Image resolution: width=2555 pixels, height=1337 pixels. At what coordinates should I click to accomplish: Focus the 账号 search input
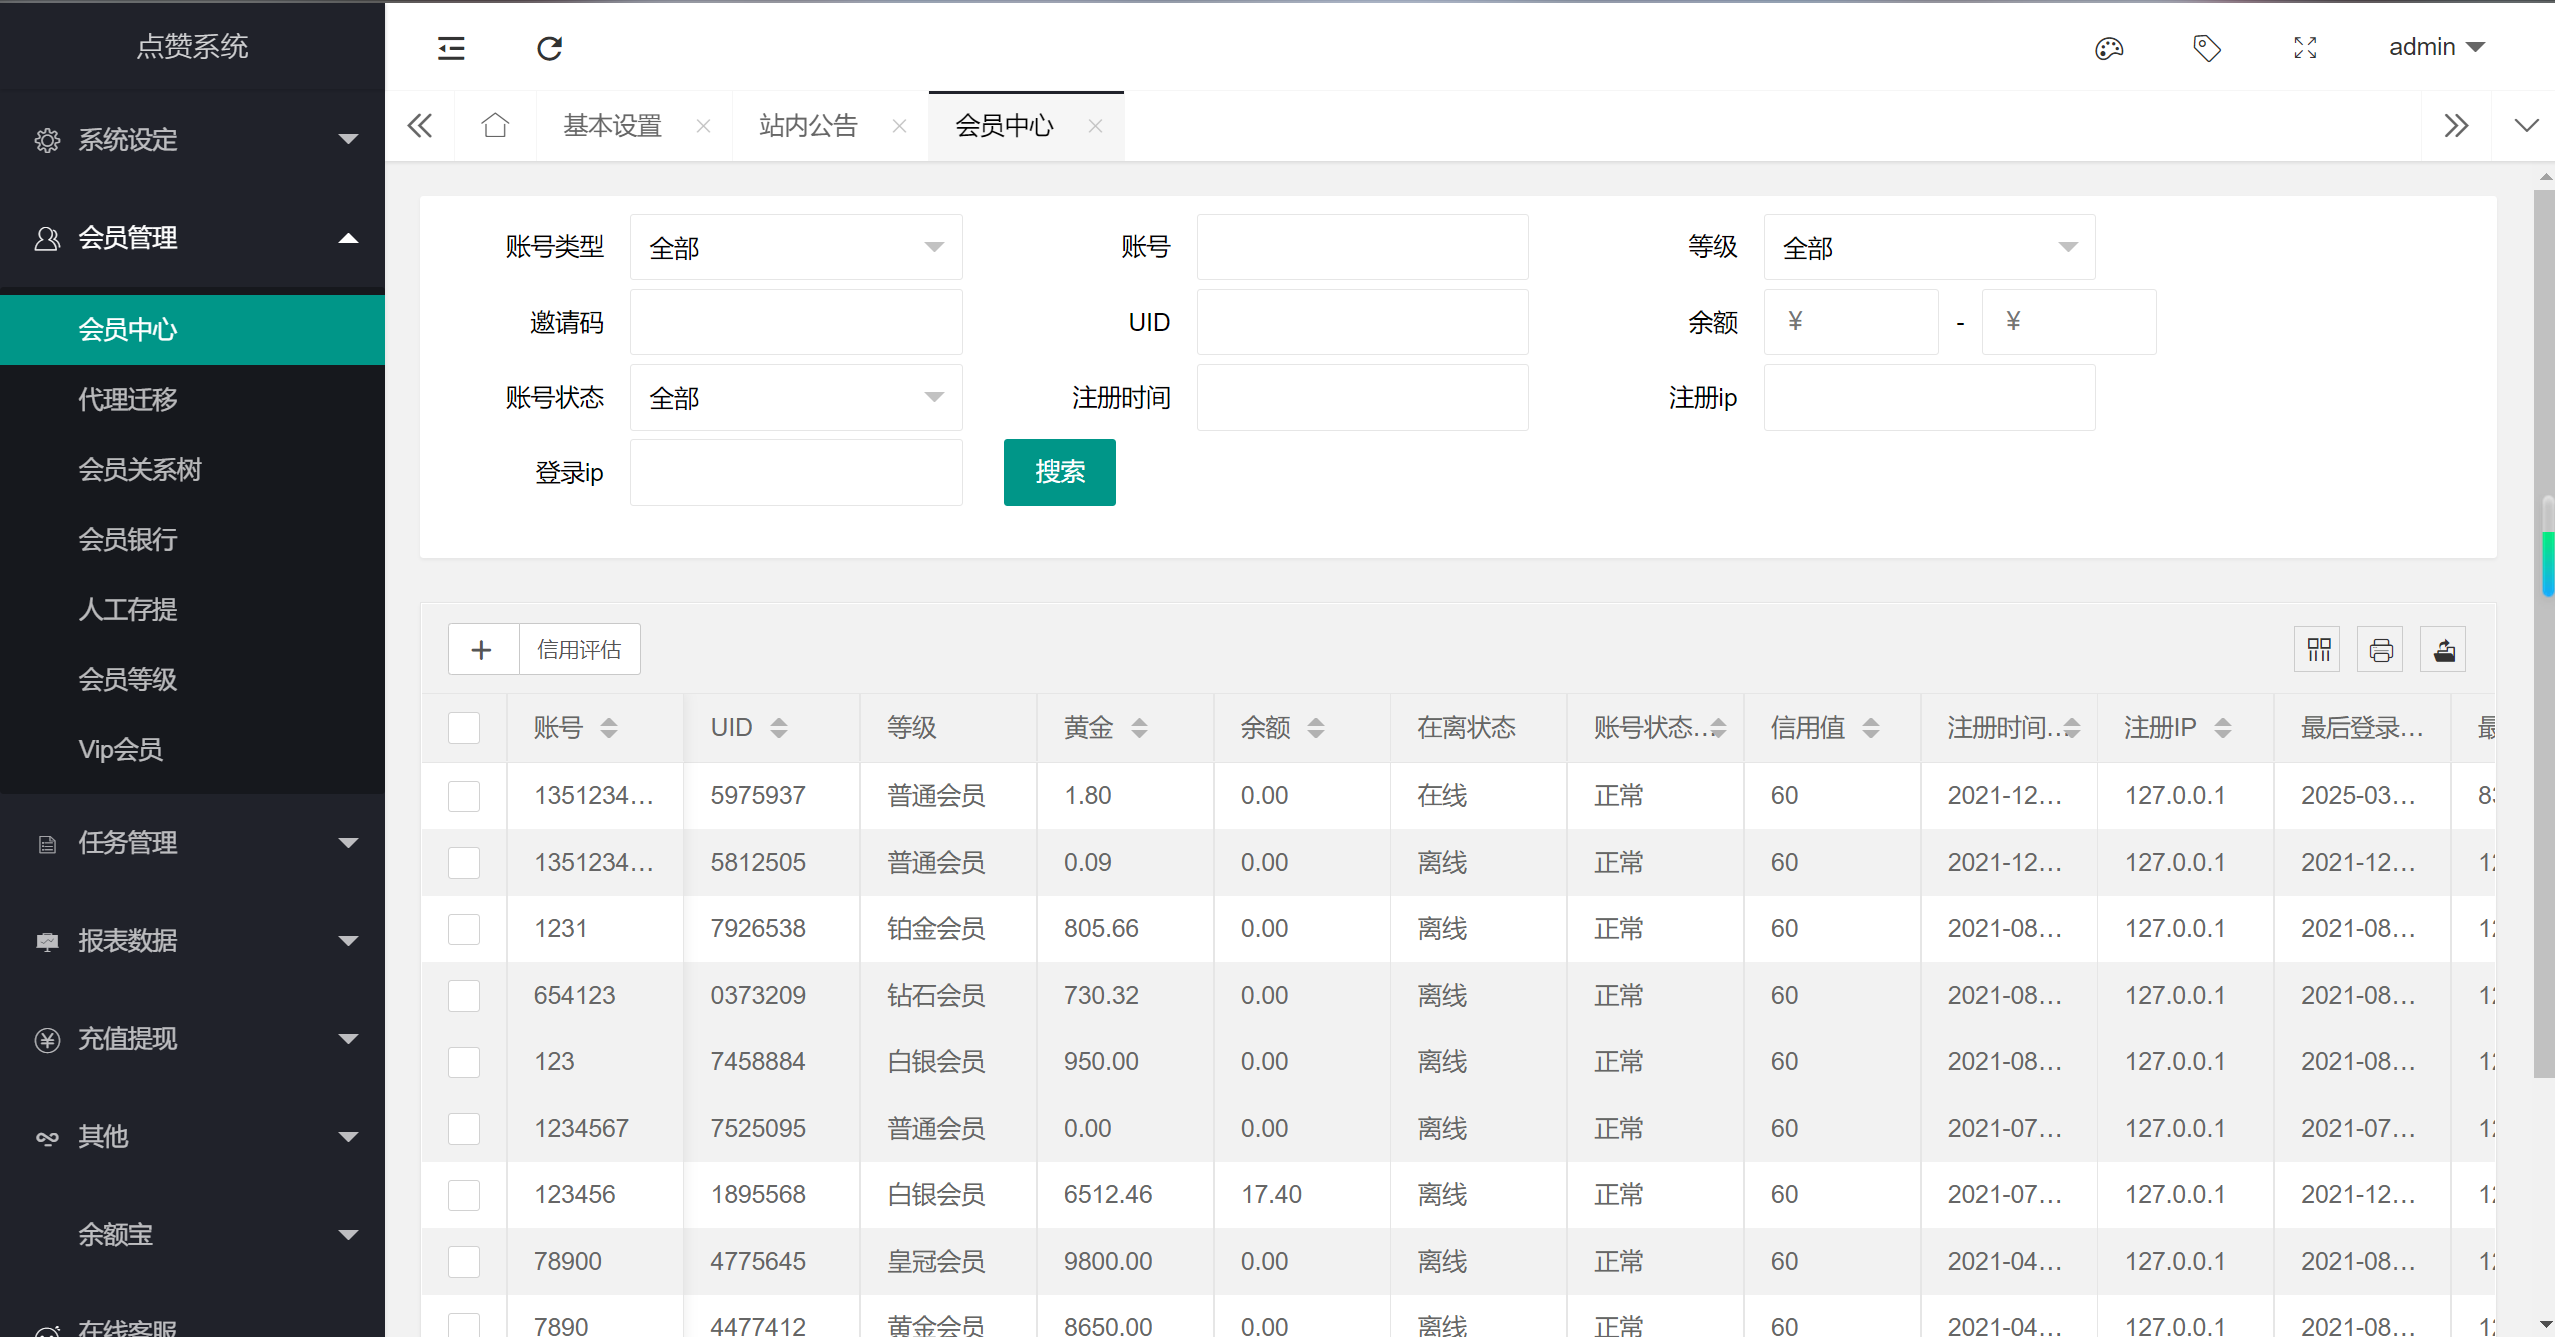click(1362, 247)
